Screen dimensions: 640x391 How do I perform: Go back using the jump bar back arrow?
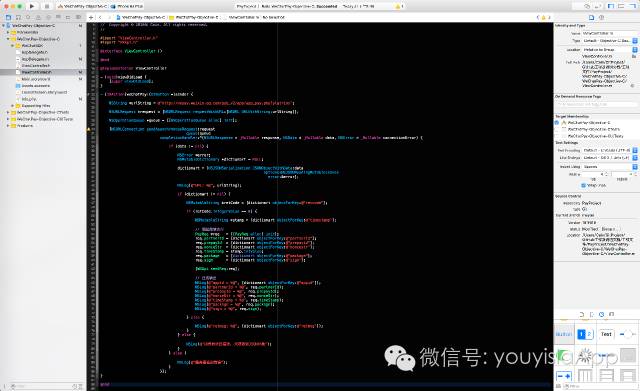point(100,17)
